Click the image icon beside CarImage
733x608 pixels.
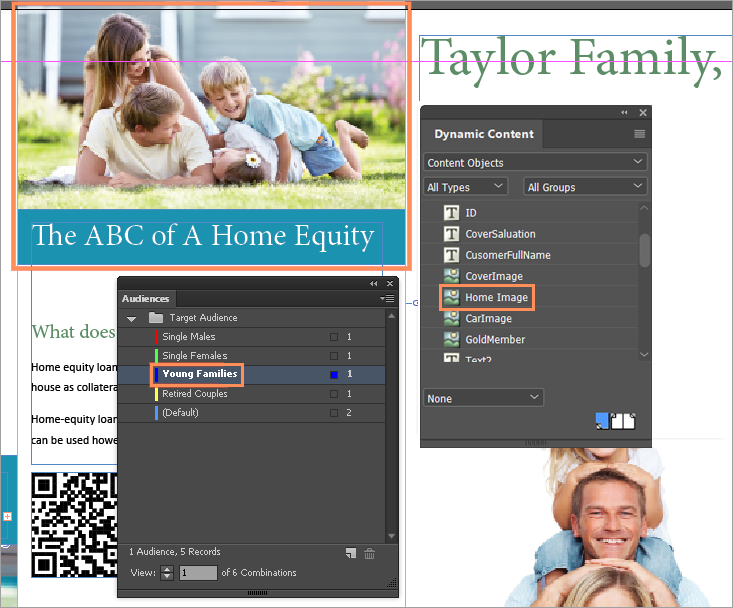[x=451, y=318]
